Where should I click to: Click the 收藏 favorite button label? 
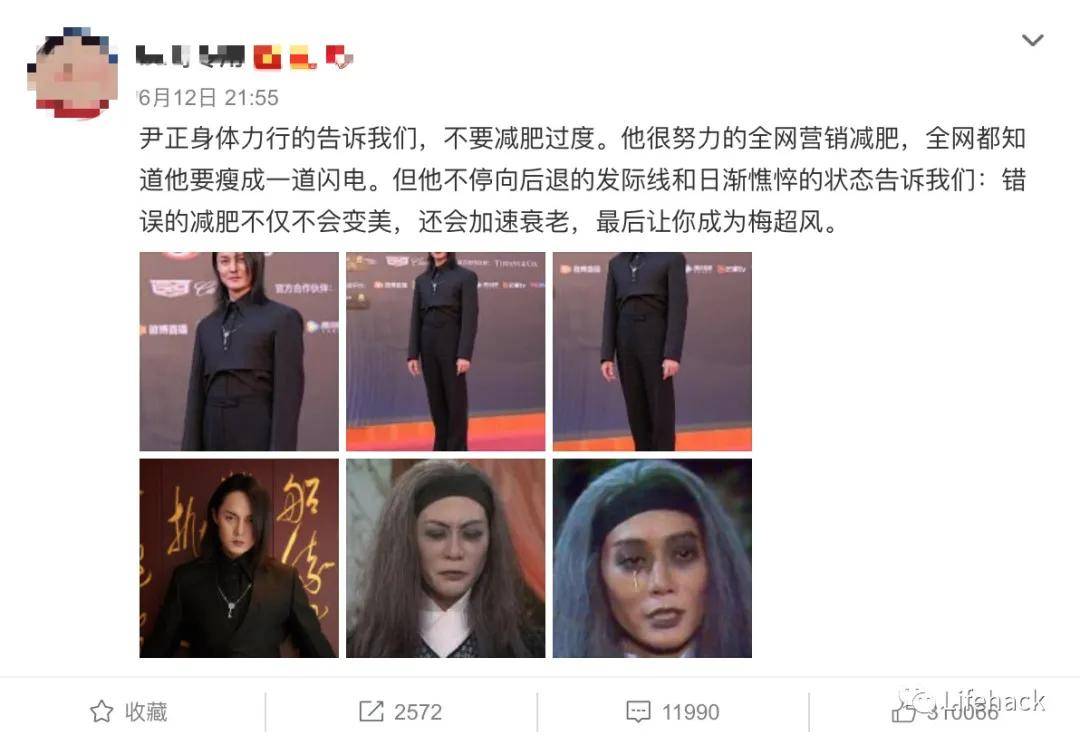(x=146, y=711)
